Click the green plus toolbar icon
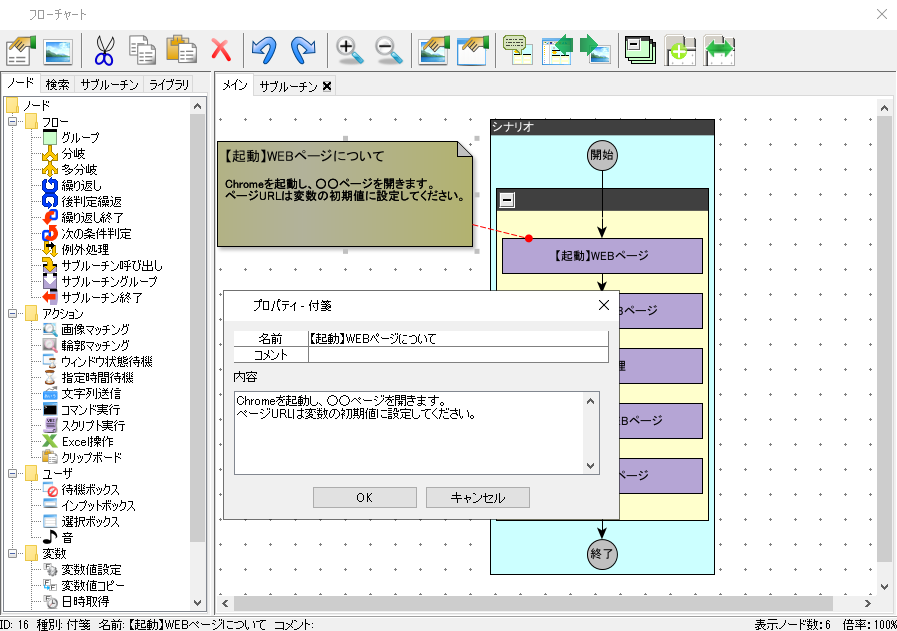Screen dimensions: 897x631 680,50
